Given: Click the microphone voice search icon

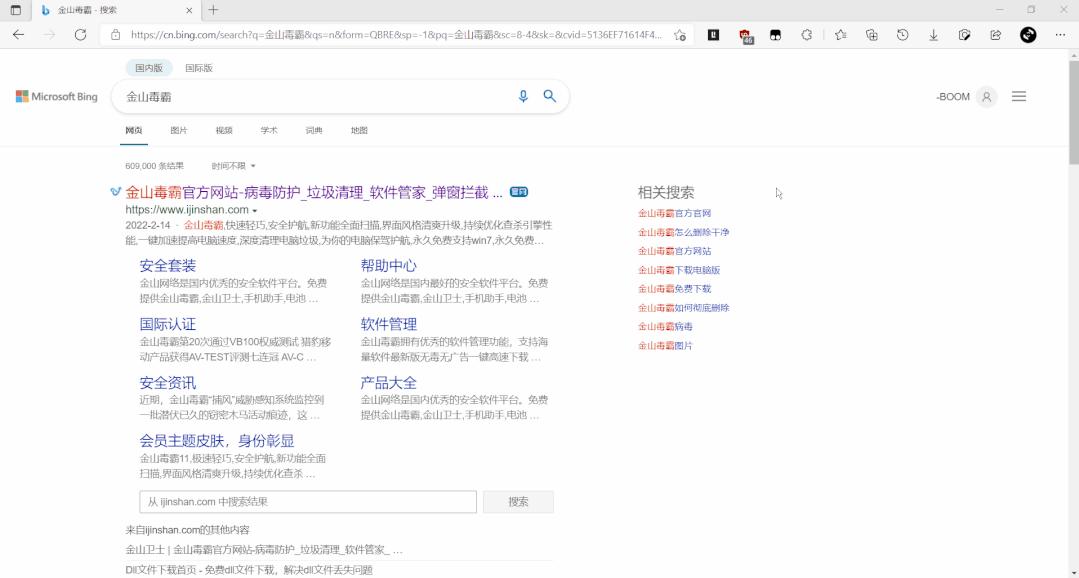Looking at the screenshot, I should point(522,97).
